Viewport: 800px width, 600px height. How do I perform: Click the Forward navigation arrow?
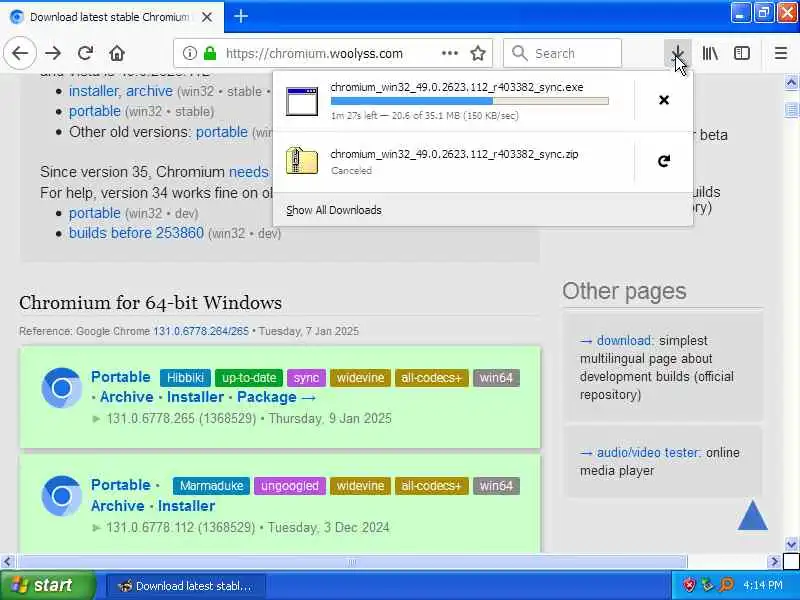53,53
